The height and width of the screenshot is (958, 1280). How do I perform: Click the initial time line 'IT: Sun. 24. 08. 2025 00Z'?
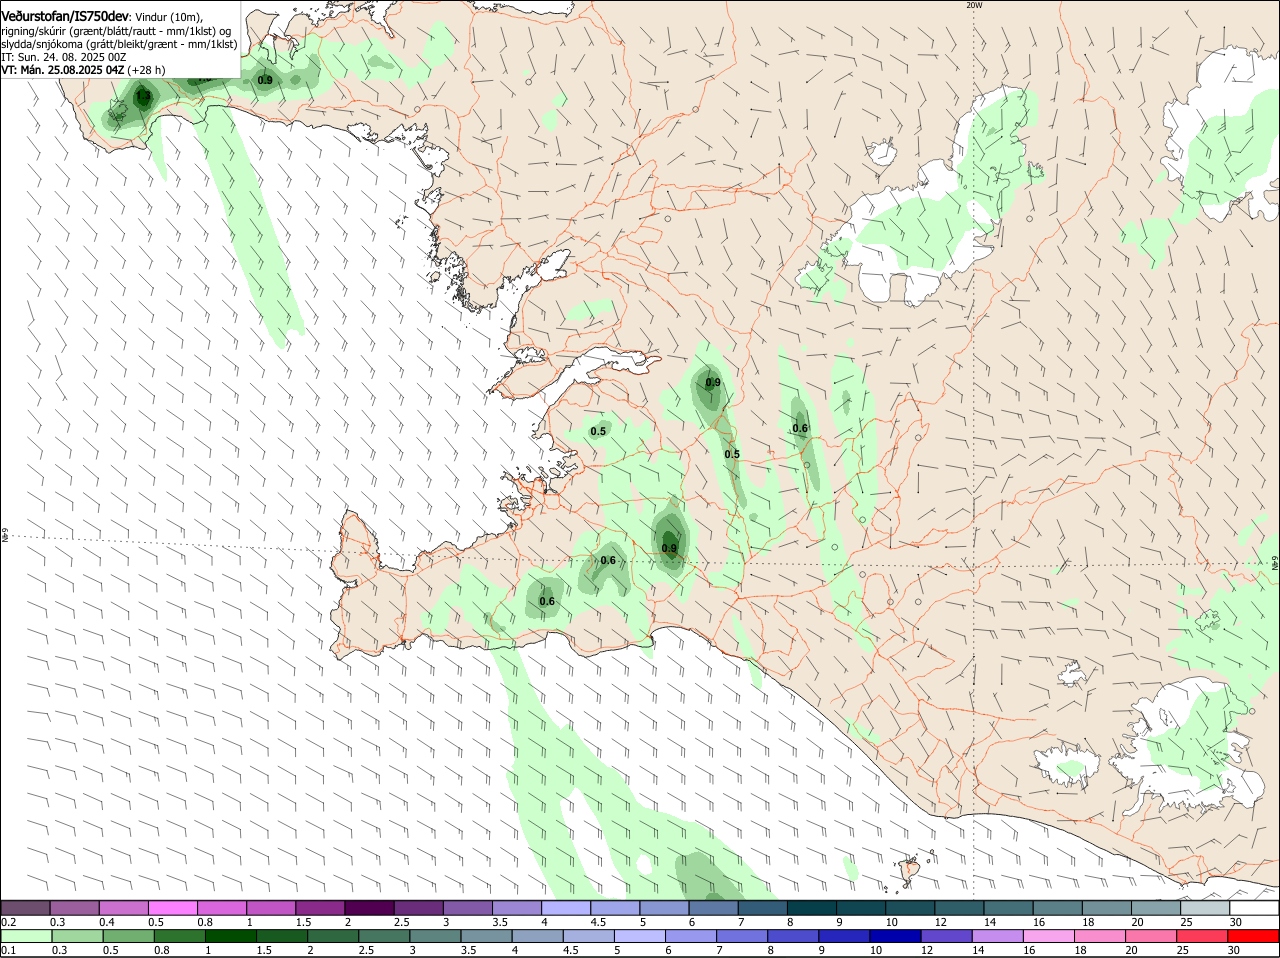pos(64,57)
